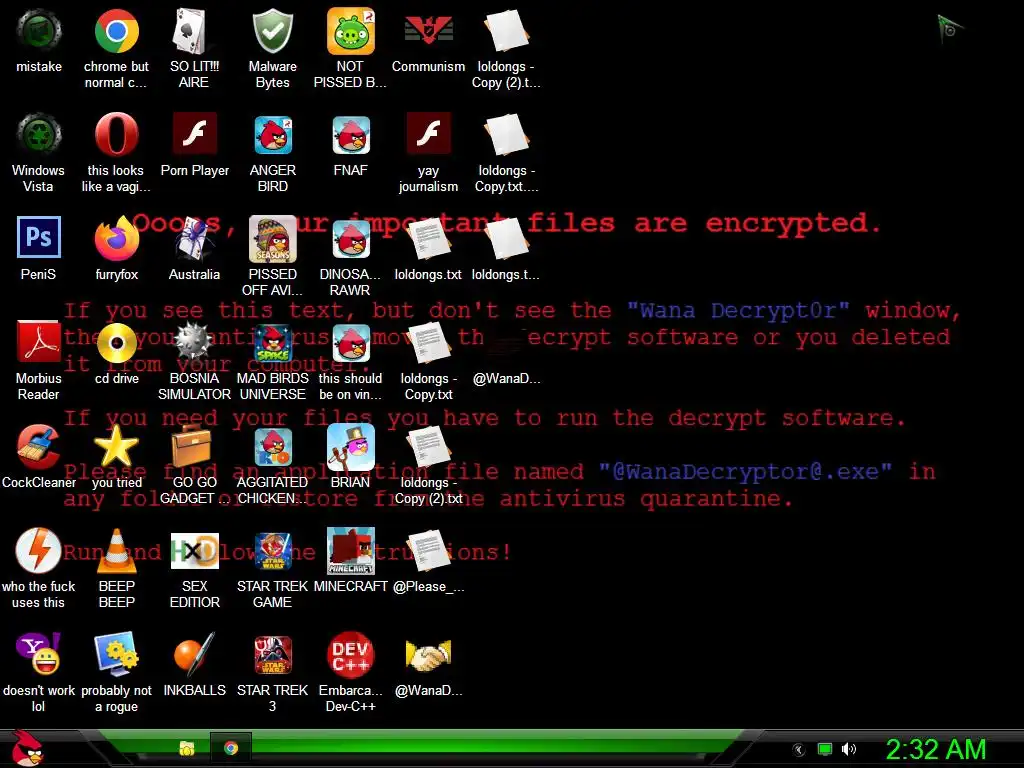Click the 2:32 AM taskbar clock
The width and height of the screenshot is (1024, 768).
click(x=935, y=749)
